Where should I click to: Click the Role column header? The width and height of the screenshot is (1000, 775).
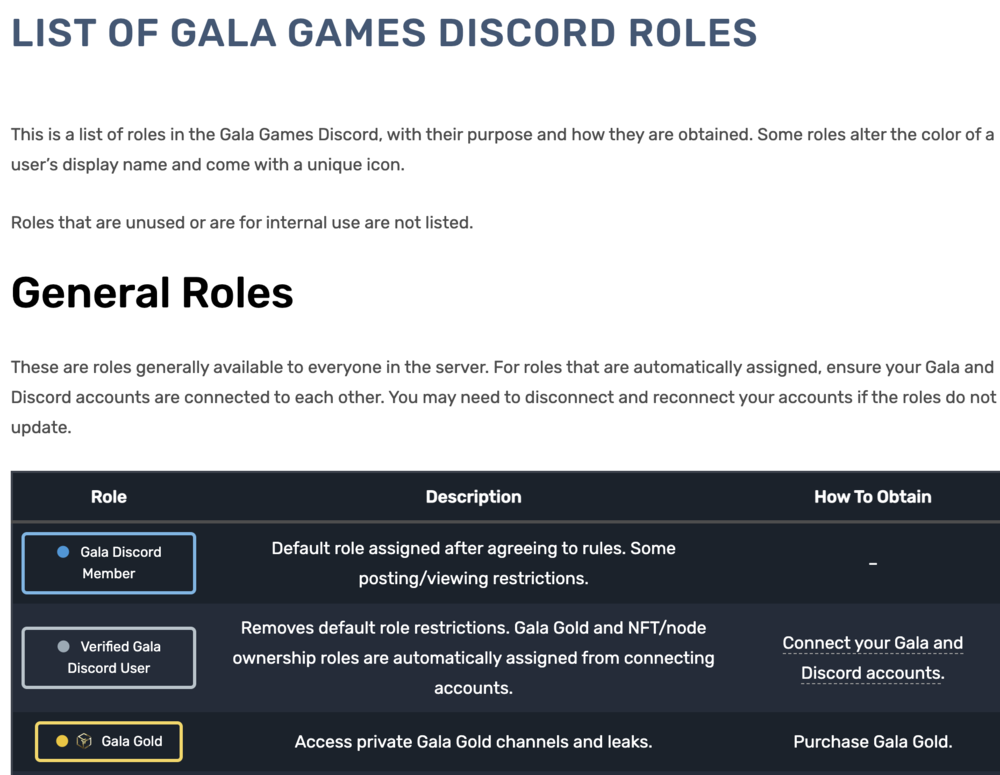coord(109,497)
